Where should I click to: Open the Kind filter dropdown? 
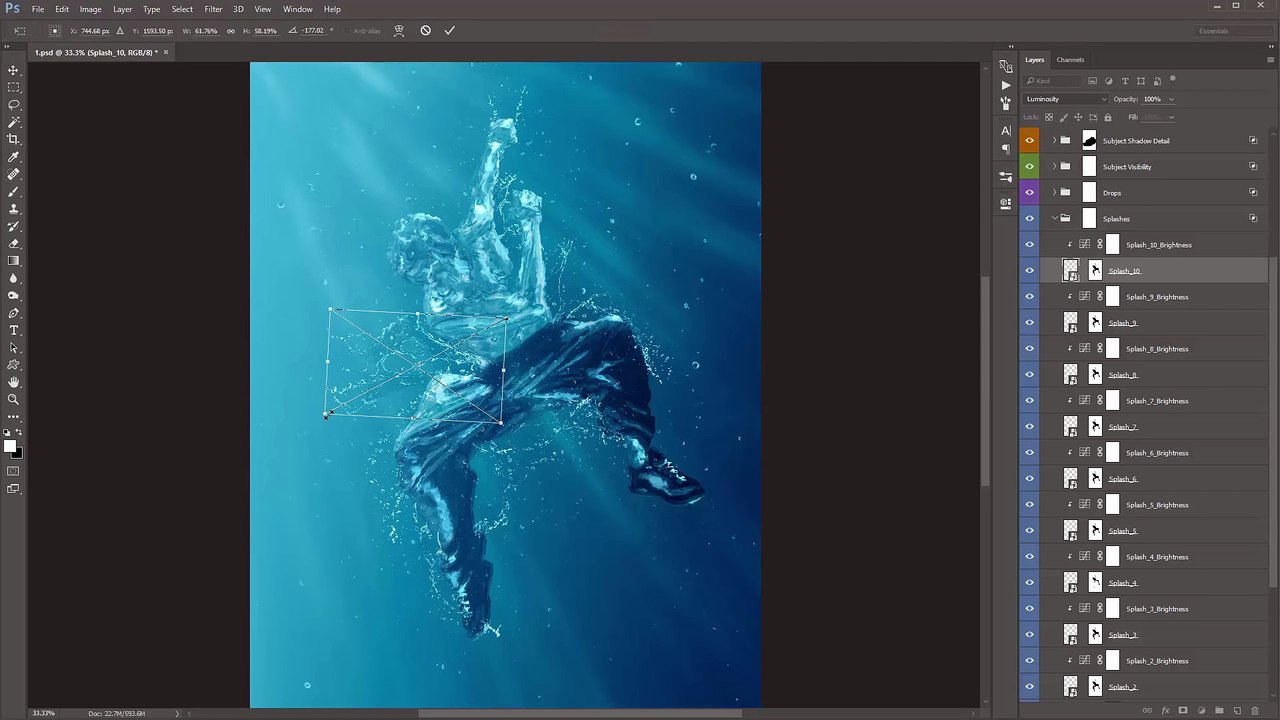tap(1054, 81)
